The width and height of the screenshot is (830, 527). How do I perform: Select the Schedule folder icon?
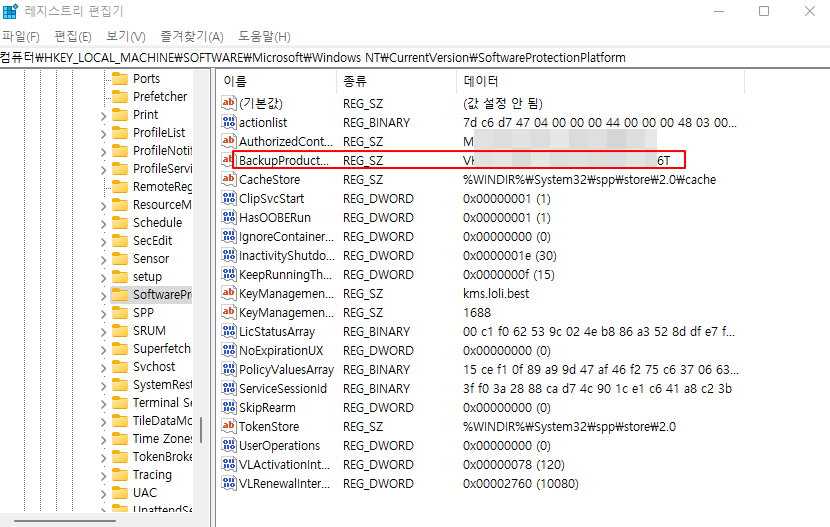pos(120,223)
